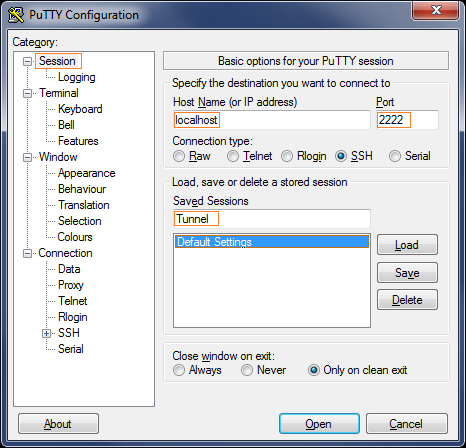Image resolution: width=466 pixels, height=448 pixels.
Task: Collapse the Session tree node
Action: pos(27,61)
